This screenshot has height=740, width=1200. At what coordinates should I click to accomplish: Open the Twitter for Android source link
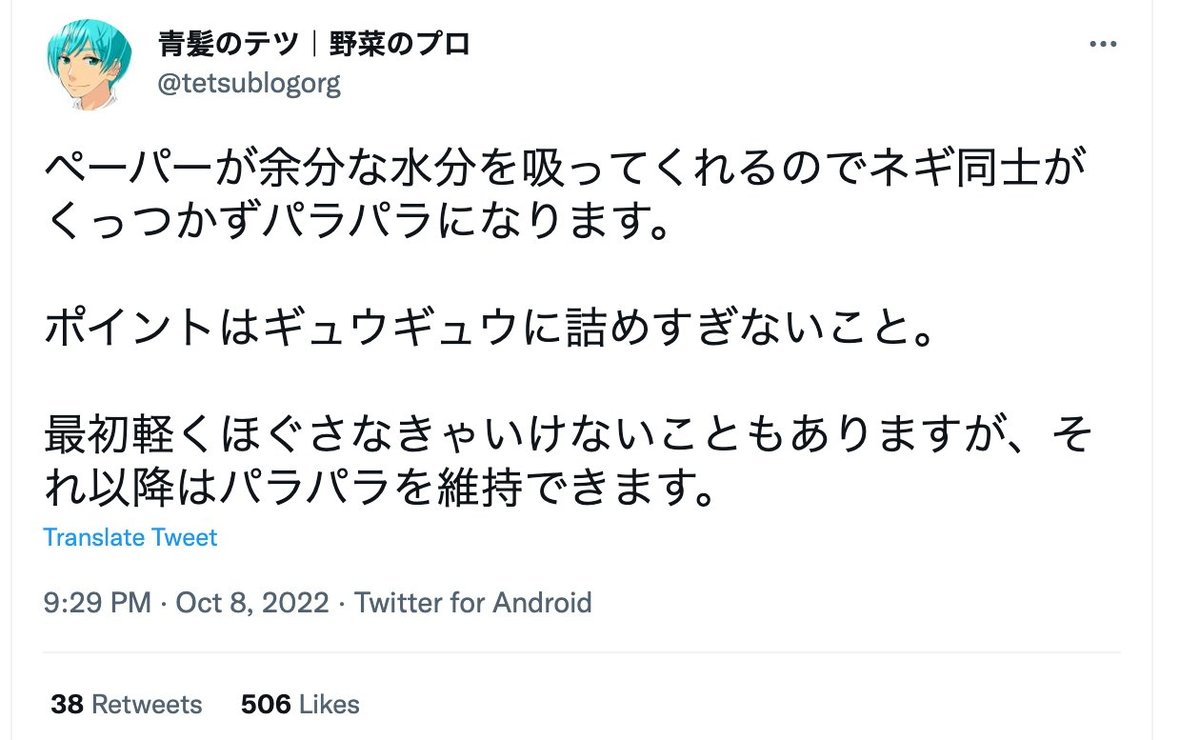pos(473,603)
